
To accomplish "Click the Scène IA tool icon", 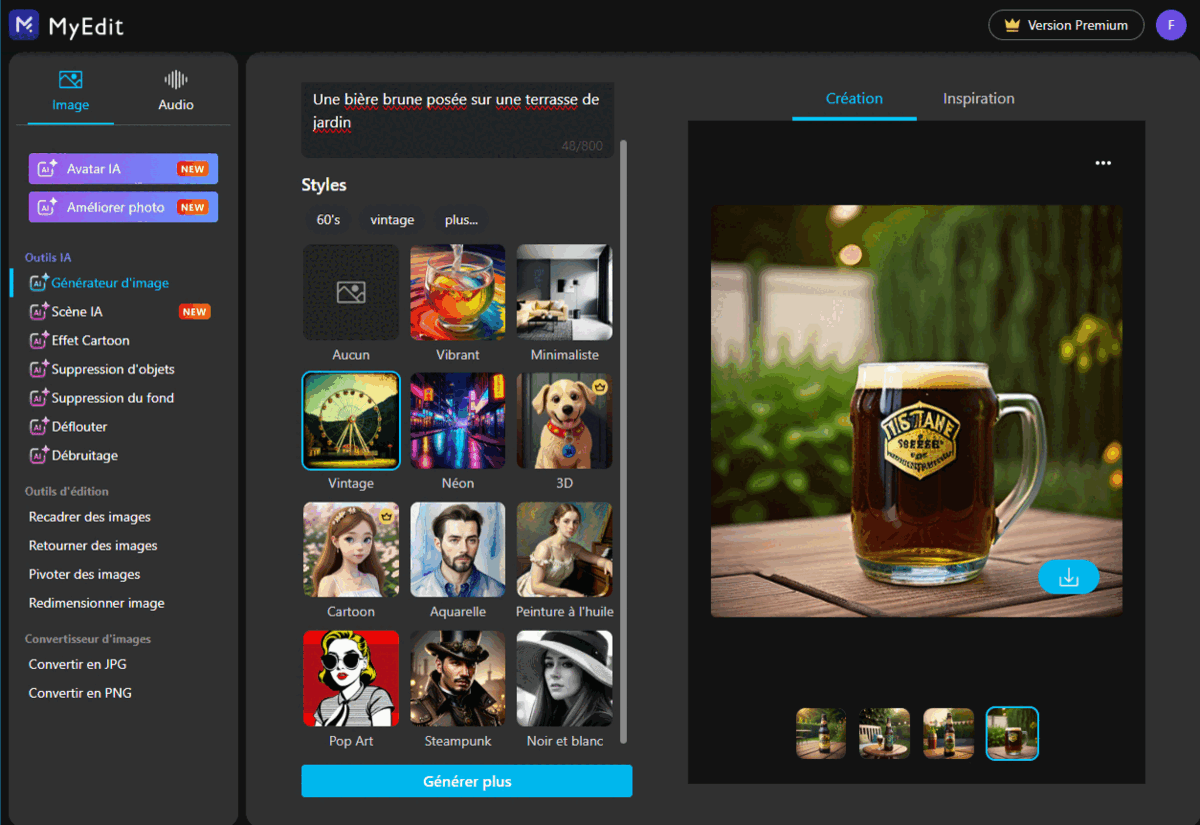I will click(x=39, y=312).
